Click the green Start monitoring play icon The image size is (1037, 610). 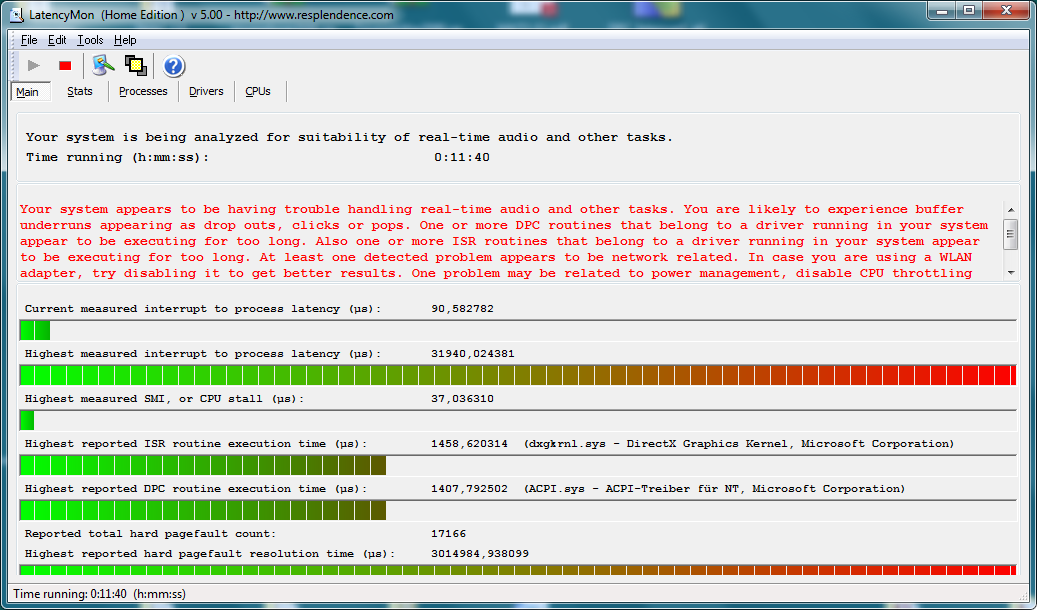tap(33, 65)
